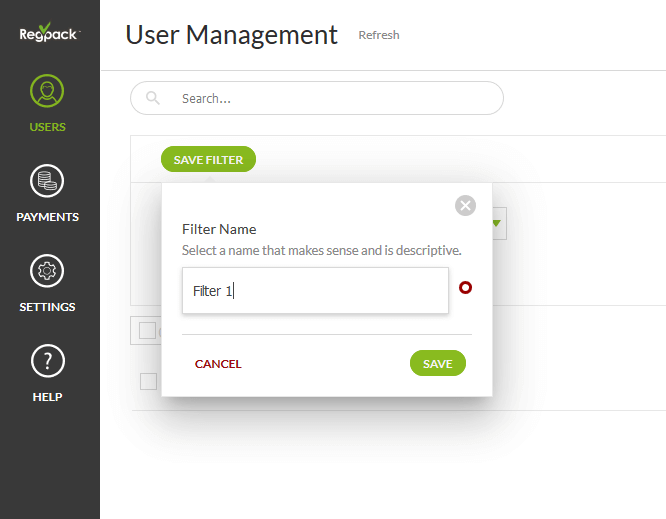Click Save in the filter dialog
Viewport: 666px width, 519px height.
pyautogui.click(x=437, y=364)
